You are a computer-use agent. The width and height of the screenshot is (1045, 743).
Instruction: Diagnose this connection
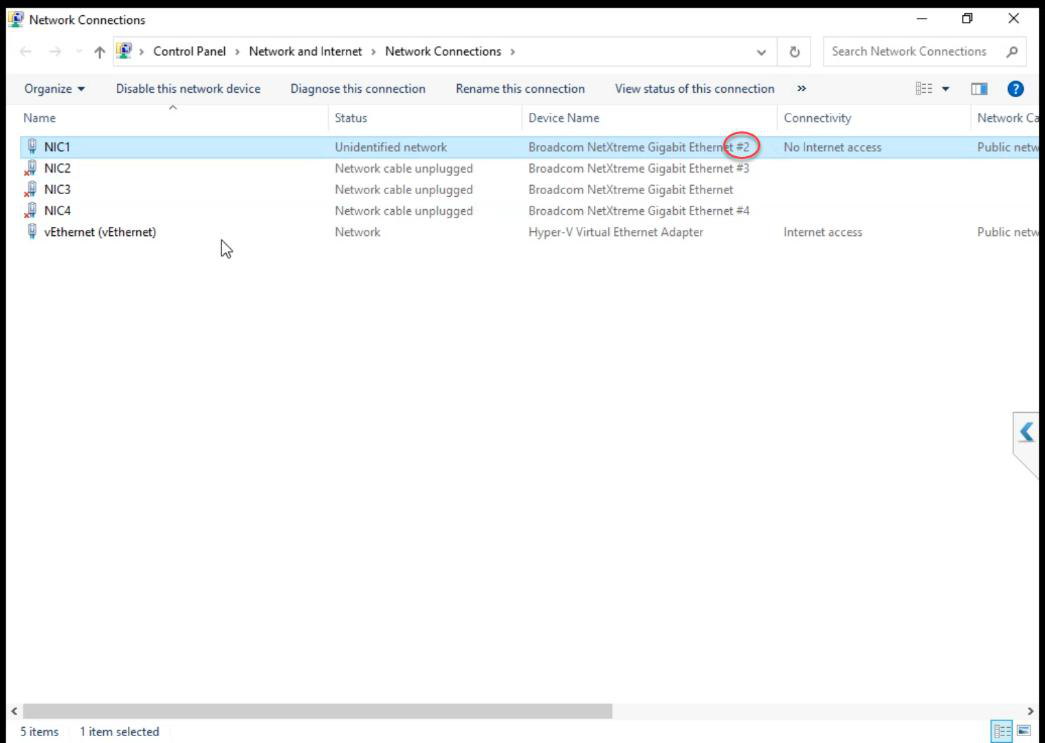tap(358, 89)
